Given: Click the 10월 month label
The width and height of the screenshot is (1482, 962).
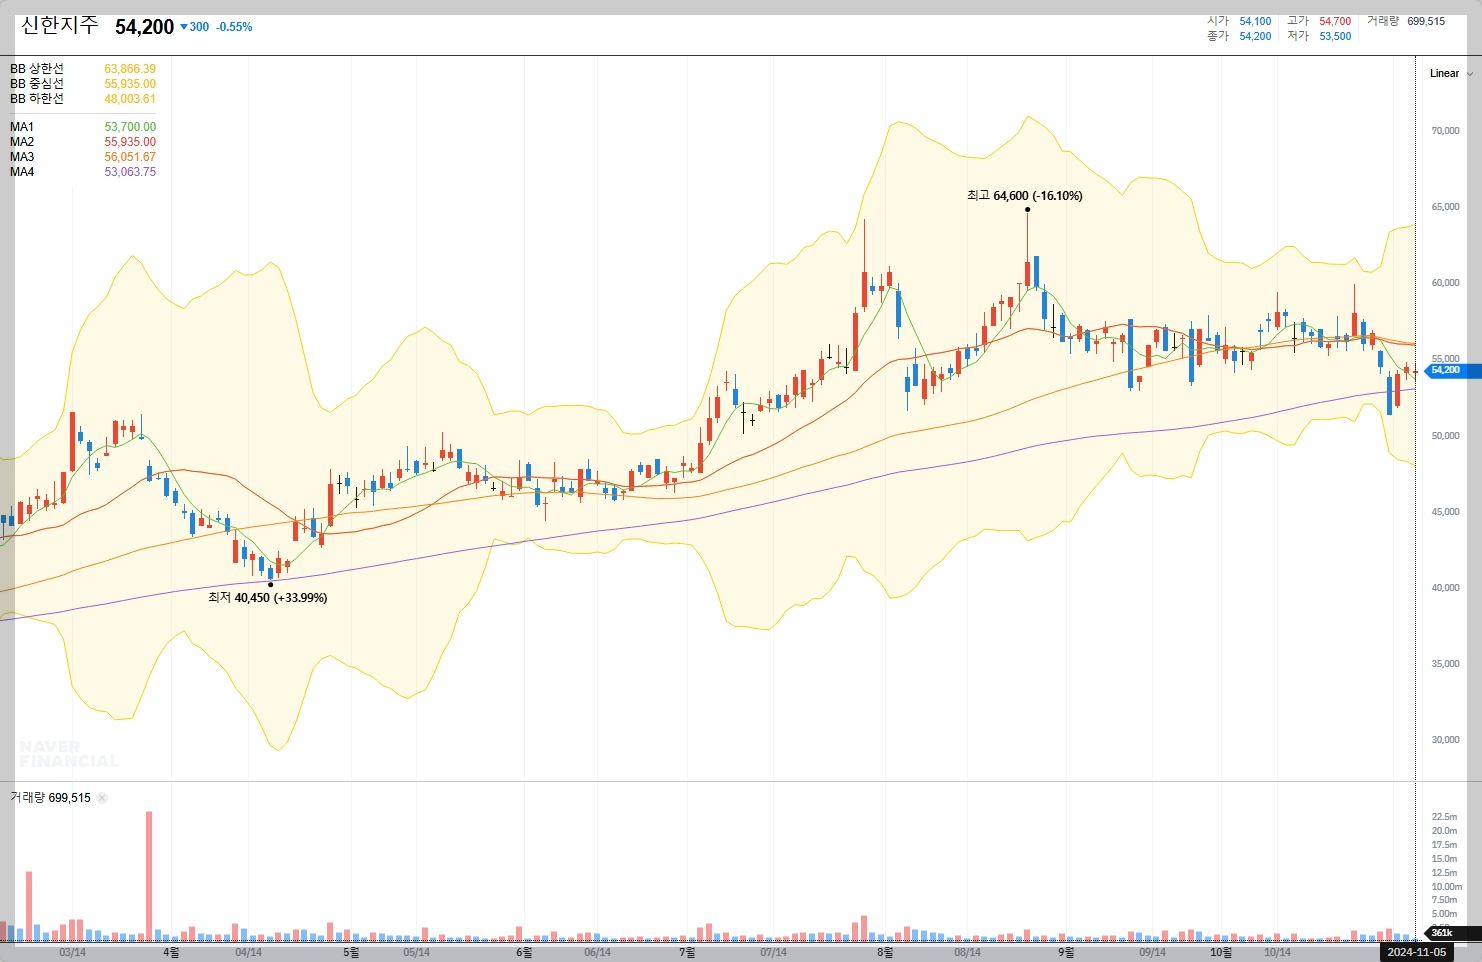Looking at the screenshot, I should pyautogui.click(x=1221, y=952).
